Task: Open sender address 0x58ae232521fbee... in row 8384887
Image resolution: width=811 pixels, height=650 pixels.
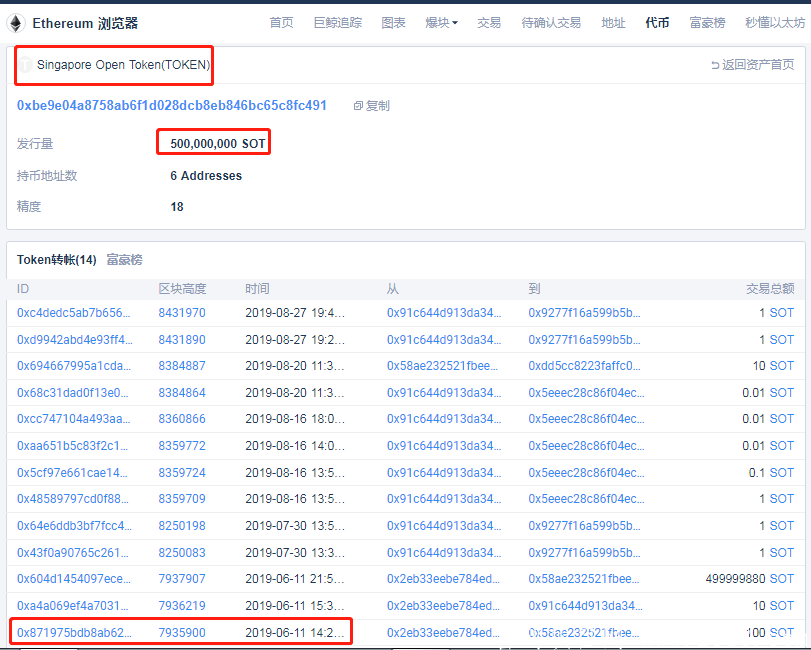Action: 442,366
